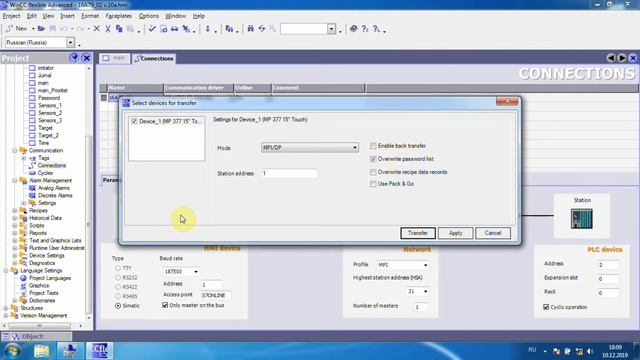Click the Station address input field

click(289, 173)
